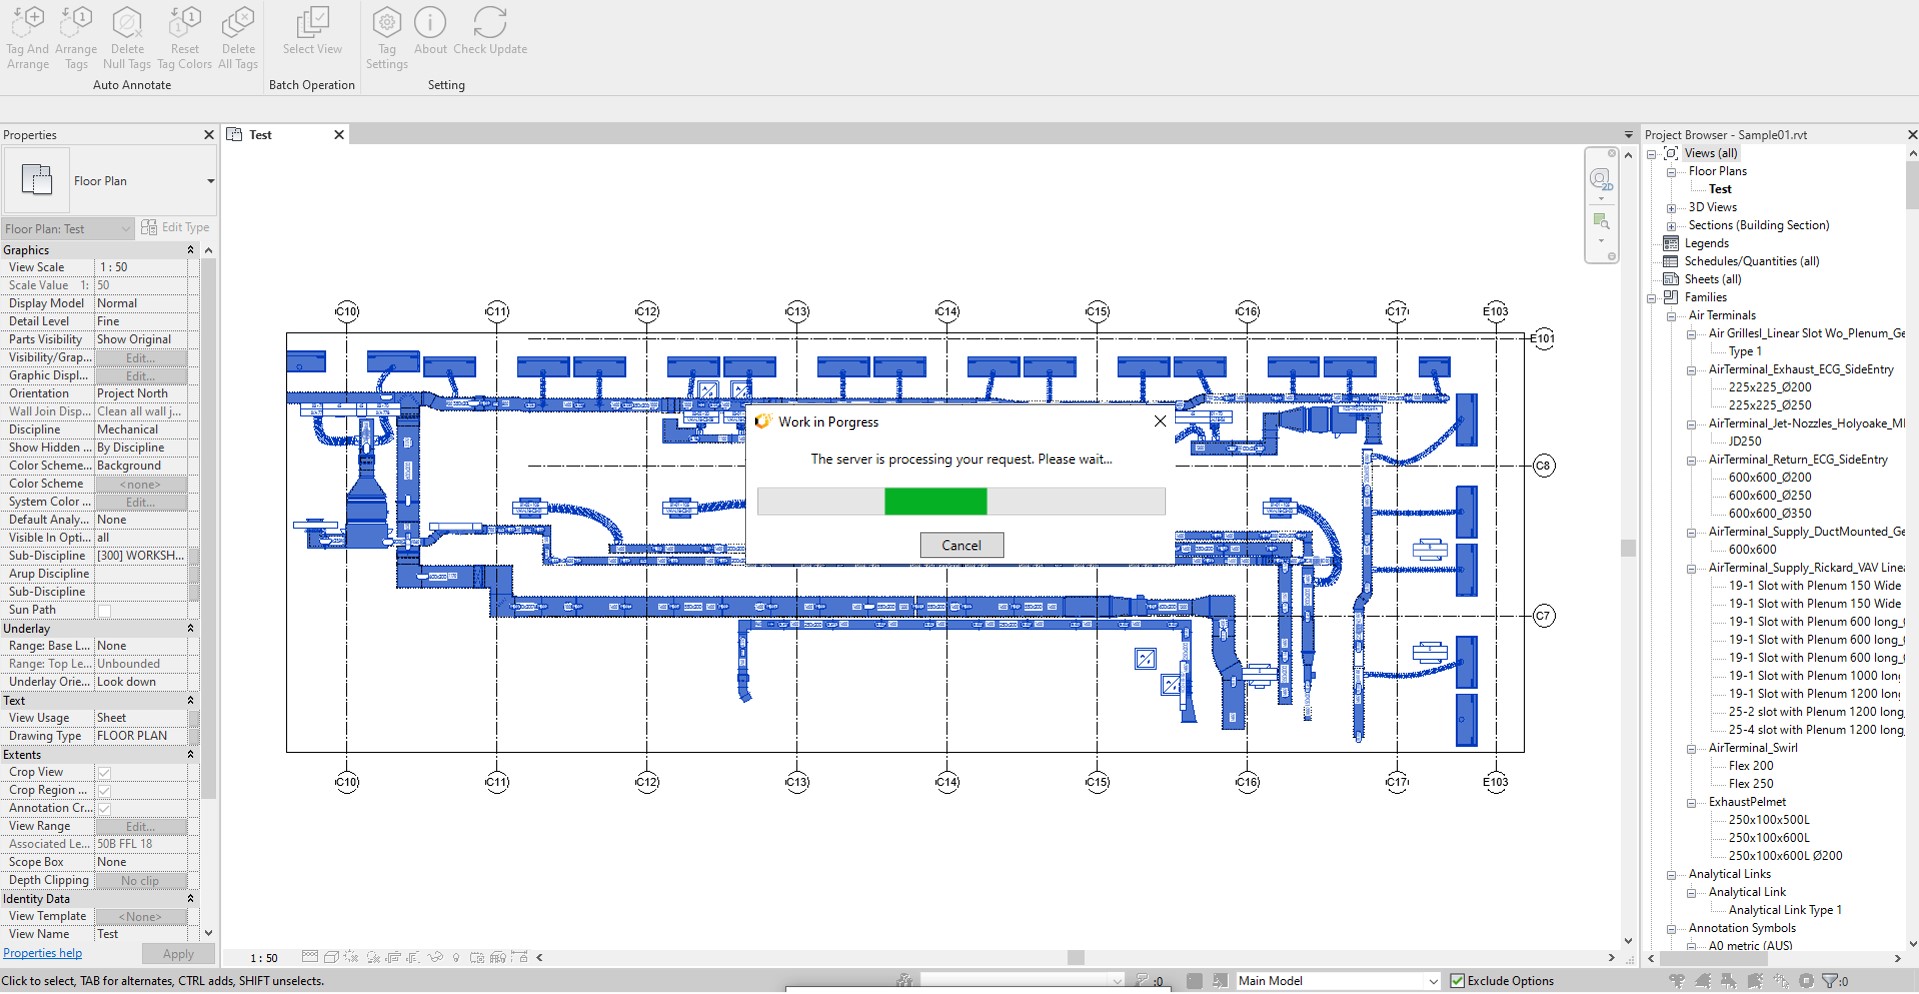
Task: Click the Delete All Tags icon
Action: 238,22
